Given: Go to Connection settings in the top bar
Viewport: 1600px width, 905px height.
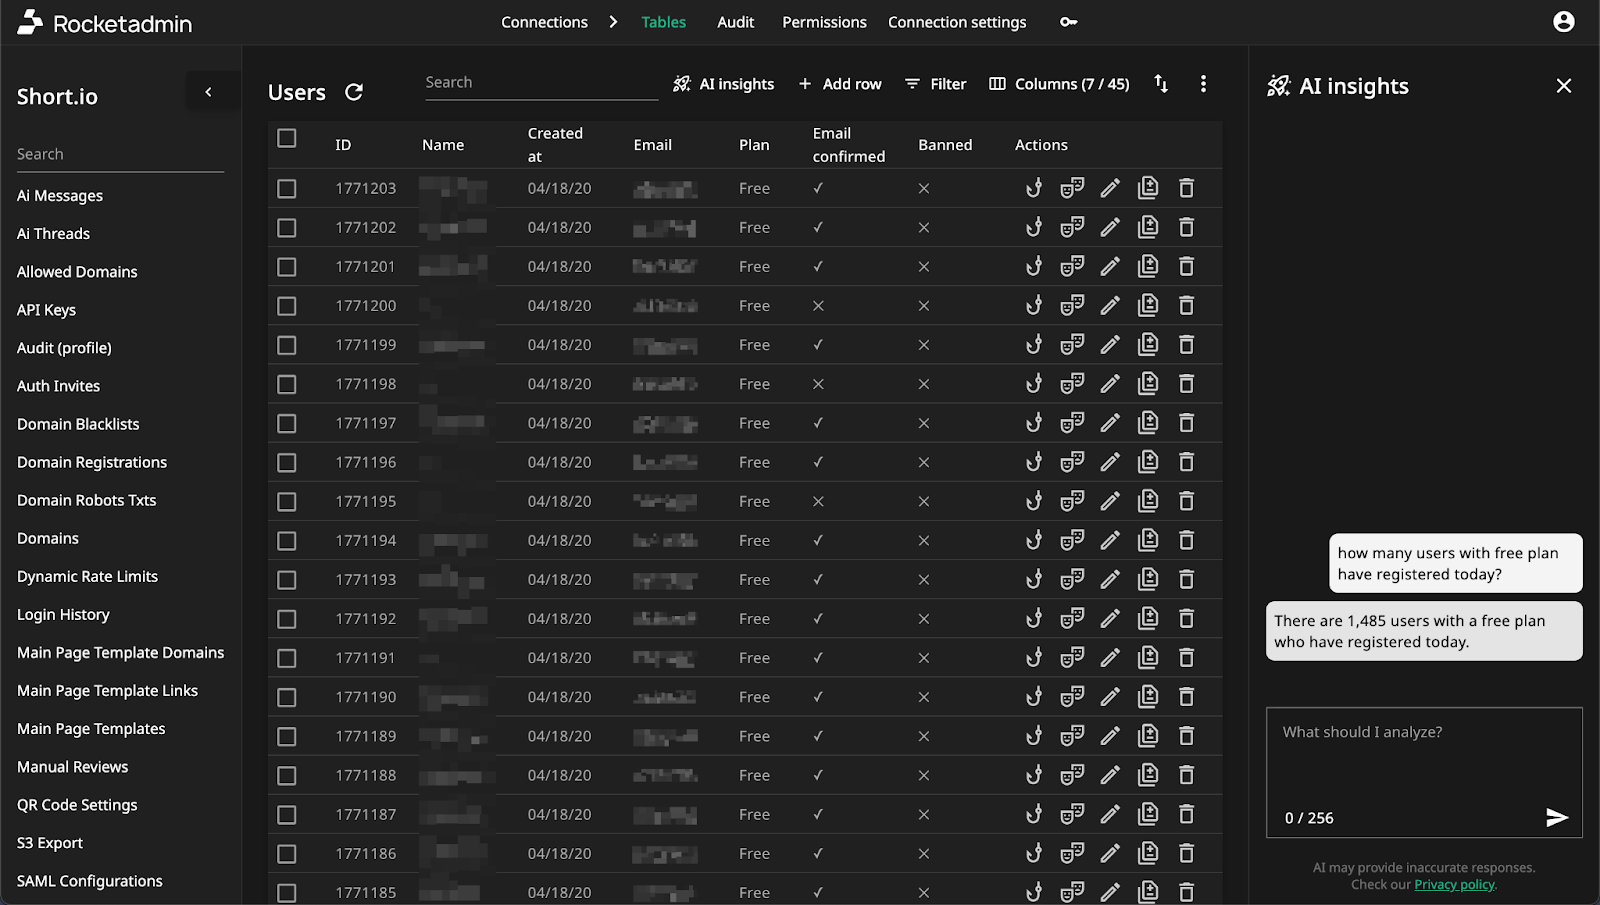Looking at the screenshot, I should (x=956, y=22).
